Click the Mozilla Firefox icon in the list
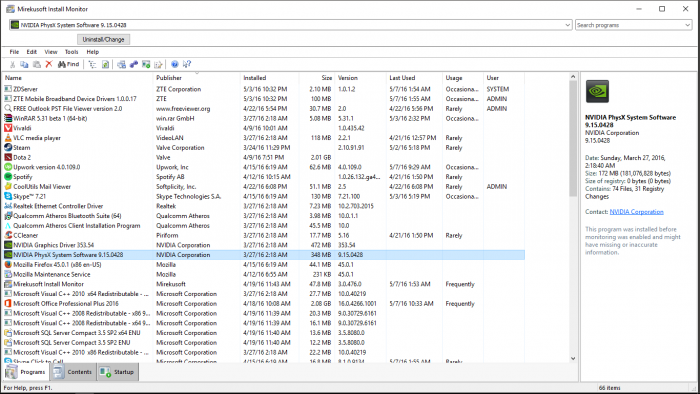This screenshot has height=394, width=700. [8, 265]
